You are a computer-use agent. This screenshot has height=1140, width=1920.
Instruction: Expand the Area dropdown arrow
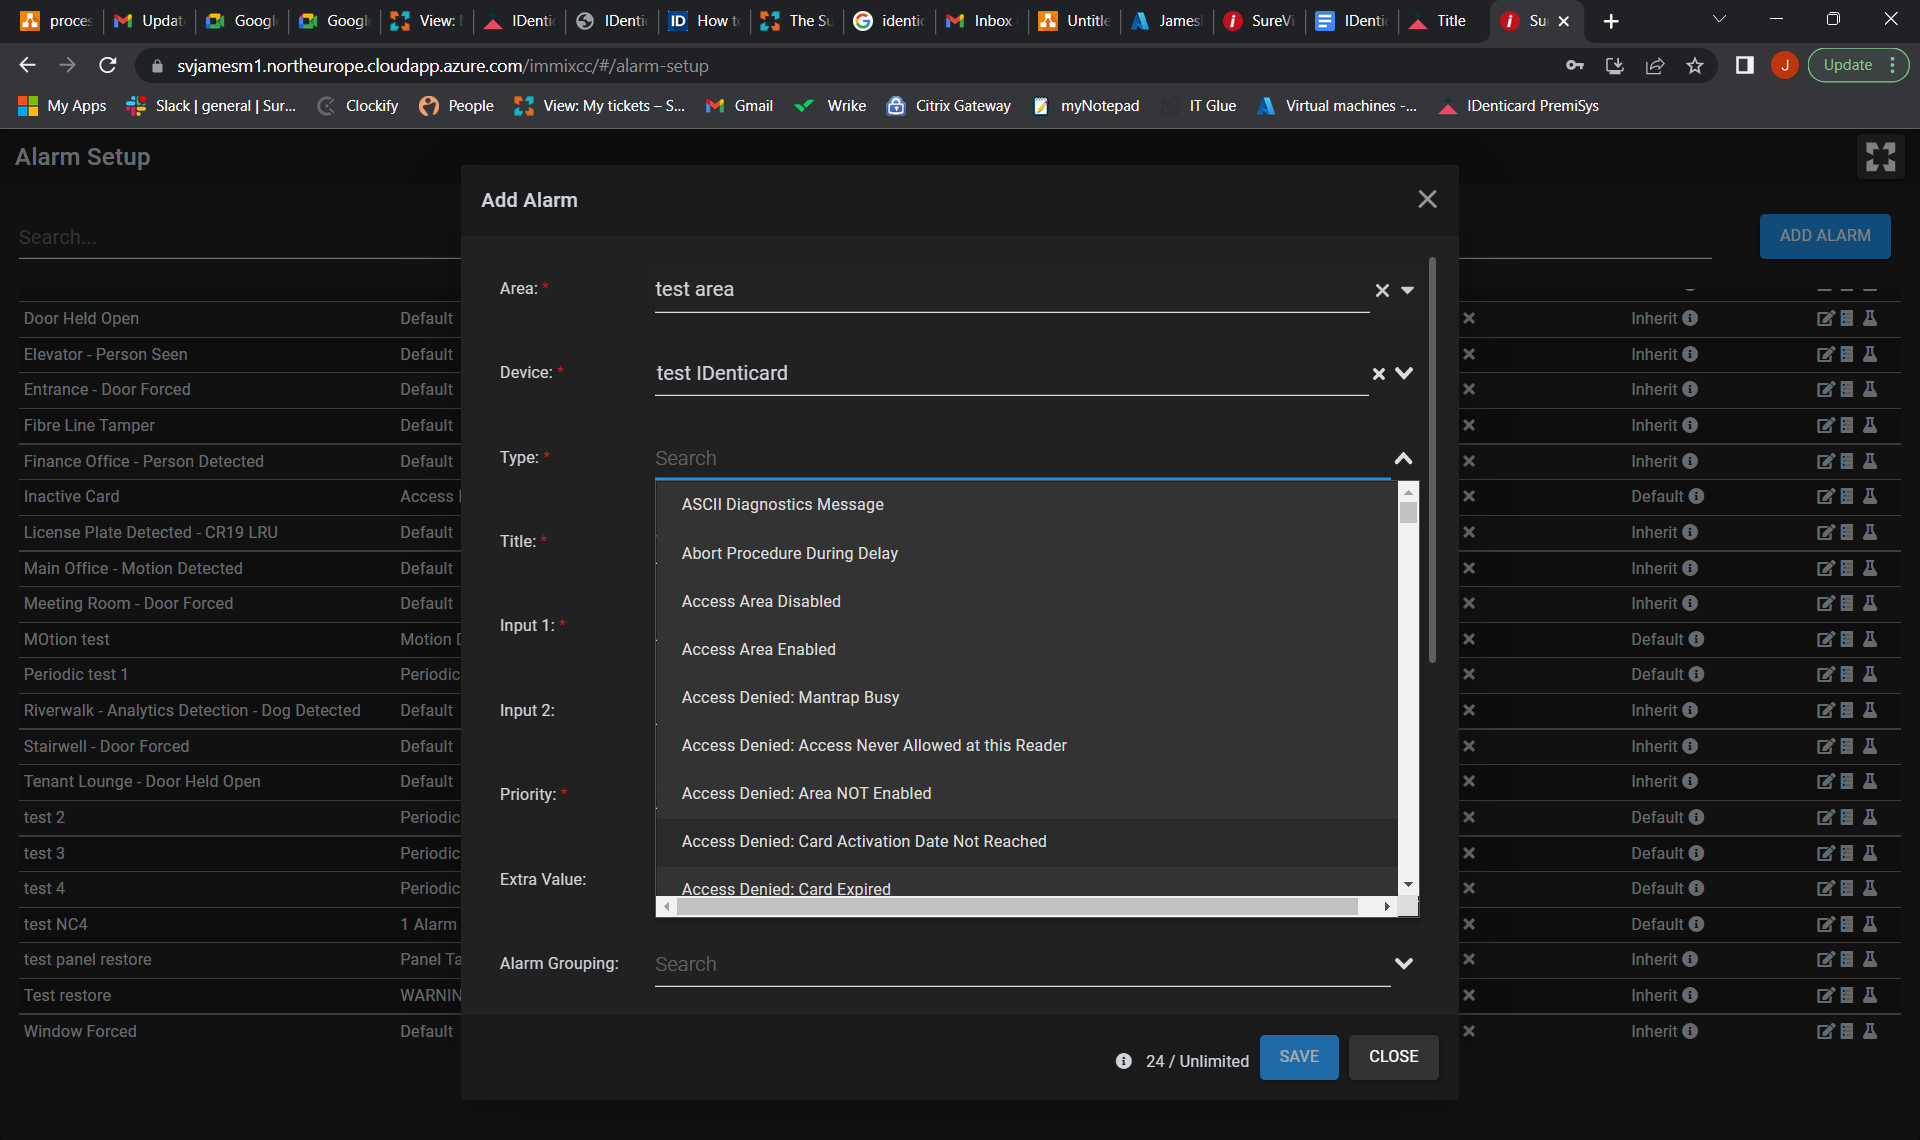pyautogui.click(x=1407, y=290)
